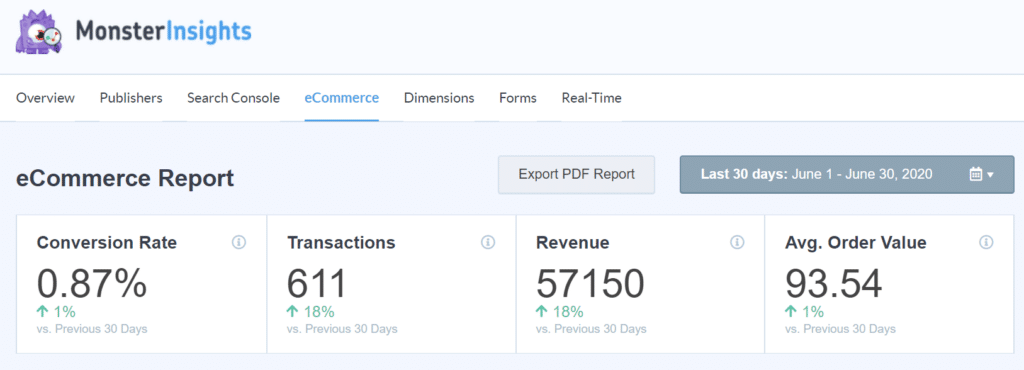The height and width of the screenshot is (370, 1024).
Task: Switch to the Overview tab
Action: 46,98
